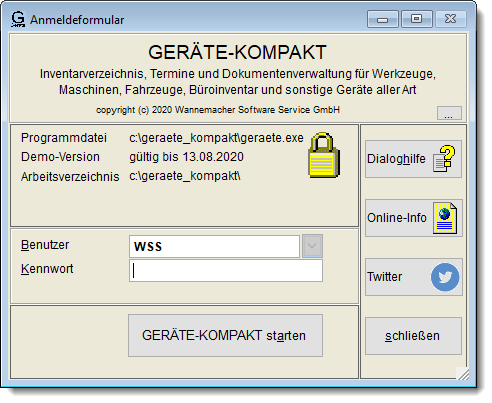Image resolution: width=492 pixels, height=403 pixels.
Task: Click the small ellipsis button below the heading
Action: click(x=449, y=113)
